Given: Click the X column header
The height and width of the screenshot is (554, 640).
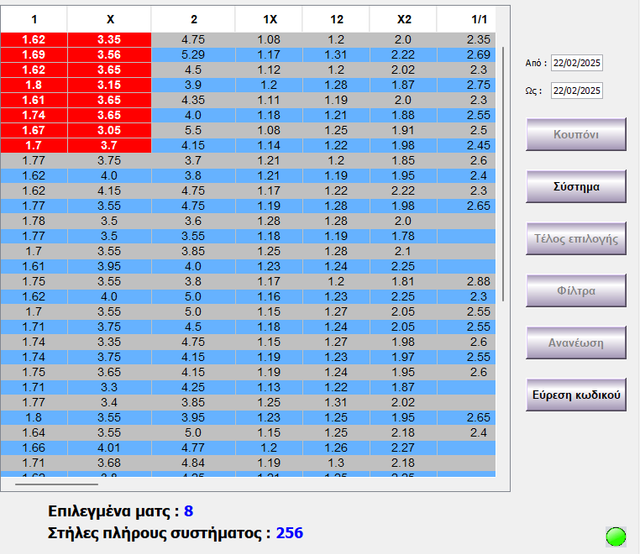Looking at the screenshot, I should point(109,19).
